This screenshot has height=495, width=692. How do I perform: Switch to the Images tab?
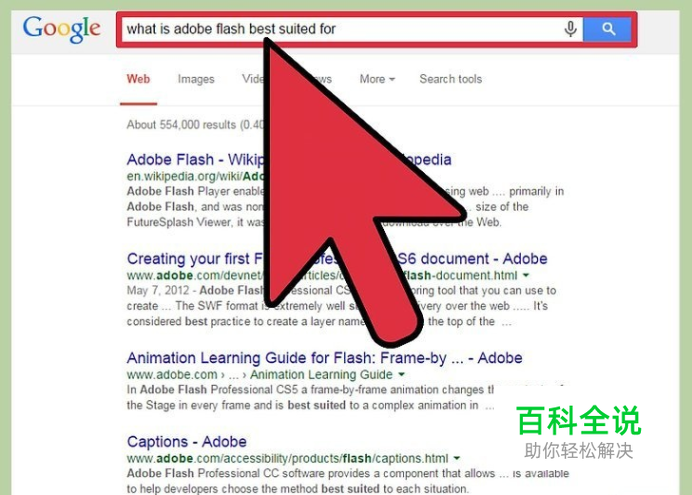[196, 79]
